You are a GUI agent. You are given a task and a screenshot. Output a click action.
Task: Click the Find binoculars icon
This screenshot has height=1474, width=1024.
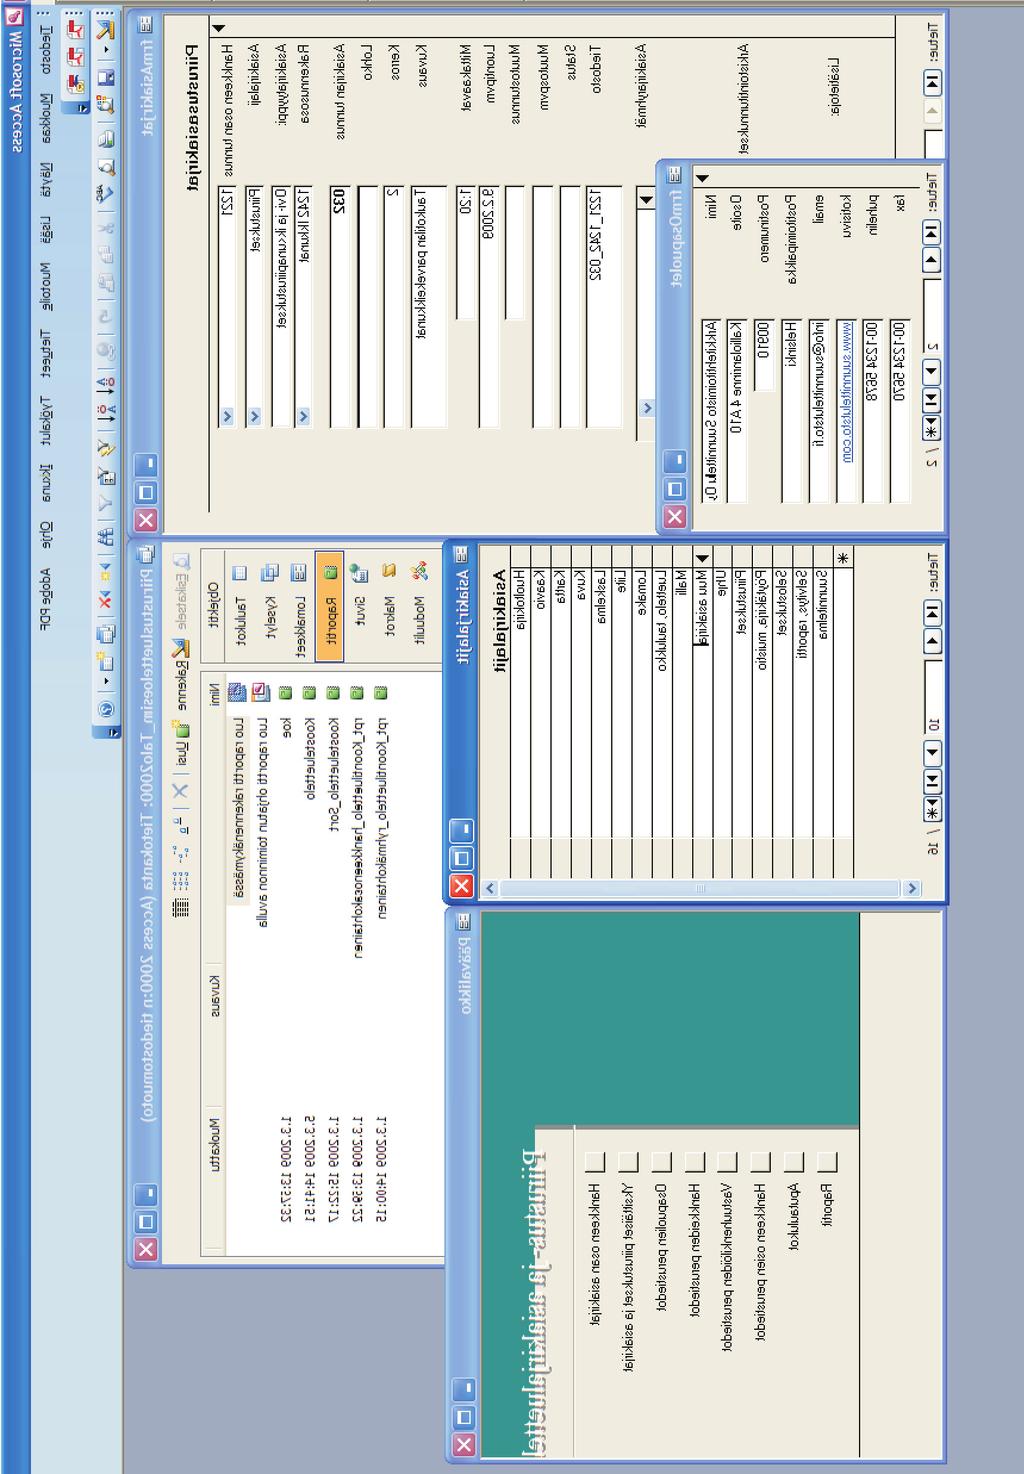(x=106, y=538)
